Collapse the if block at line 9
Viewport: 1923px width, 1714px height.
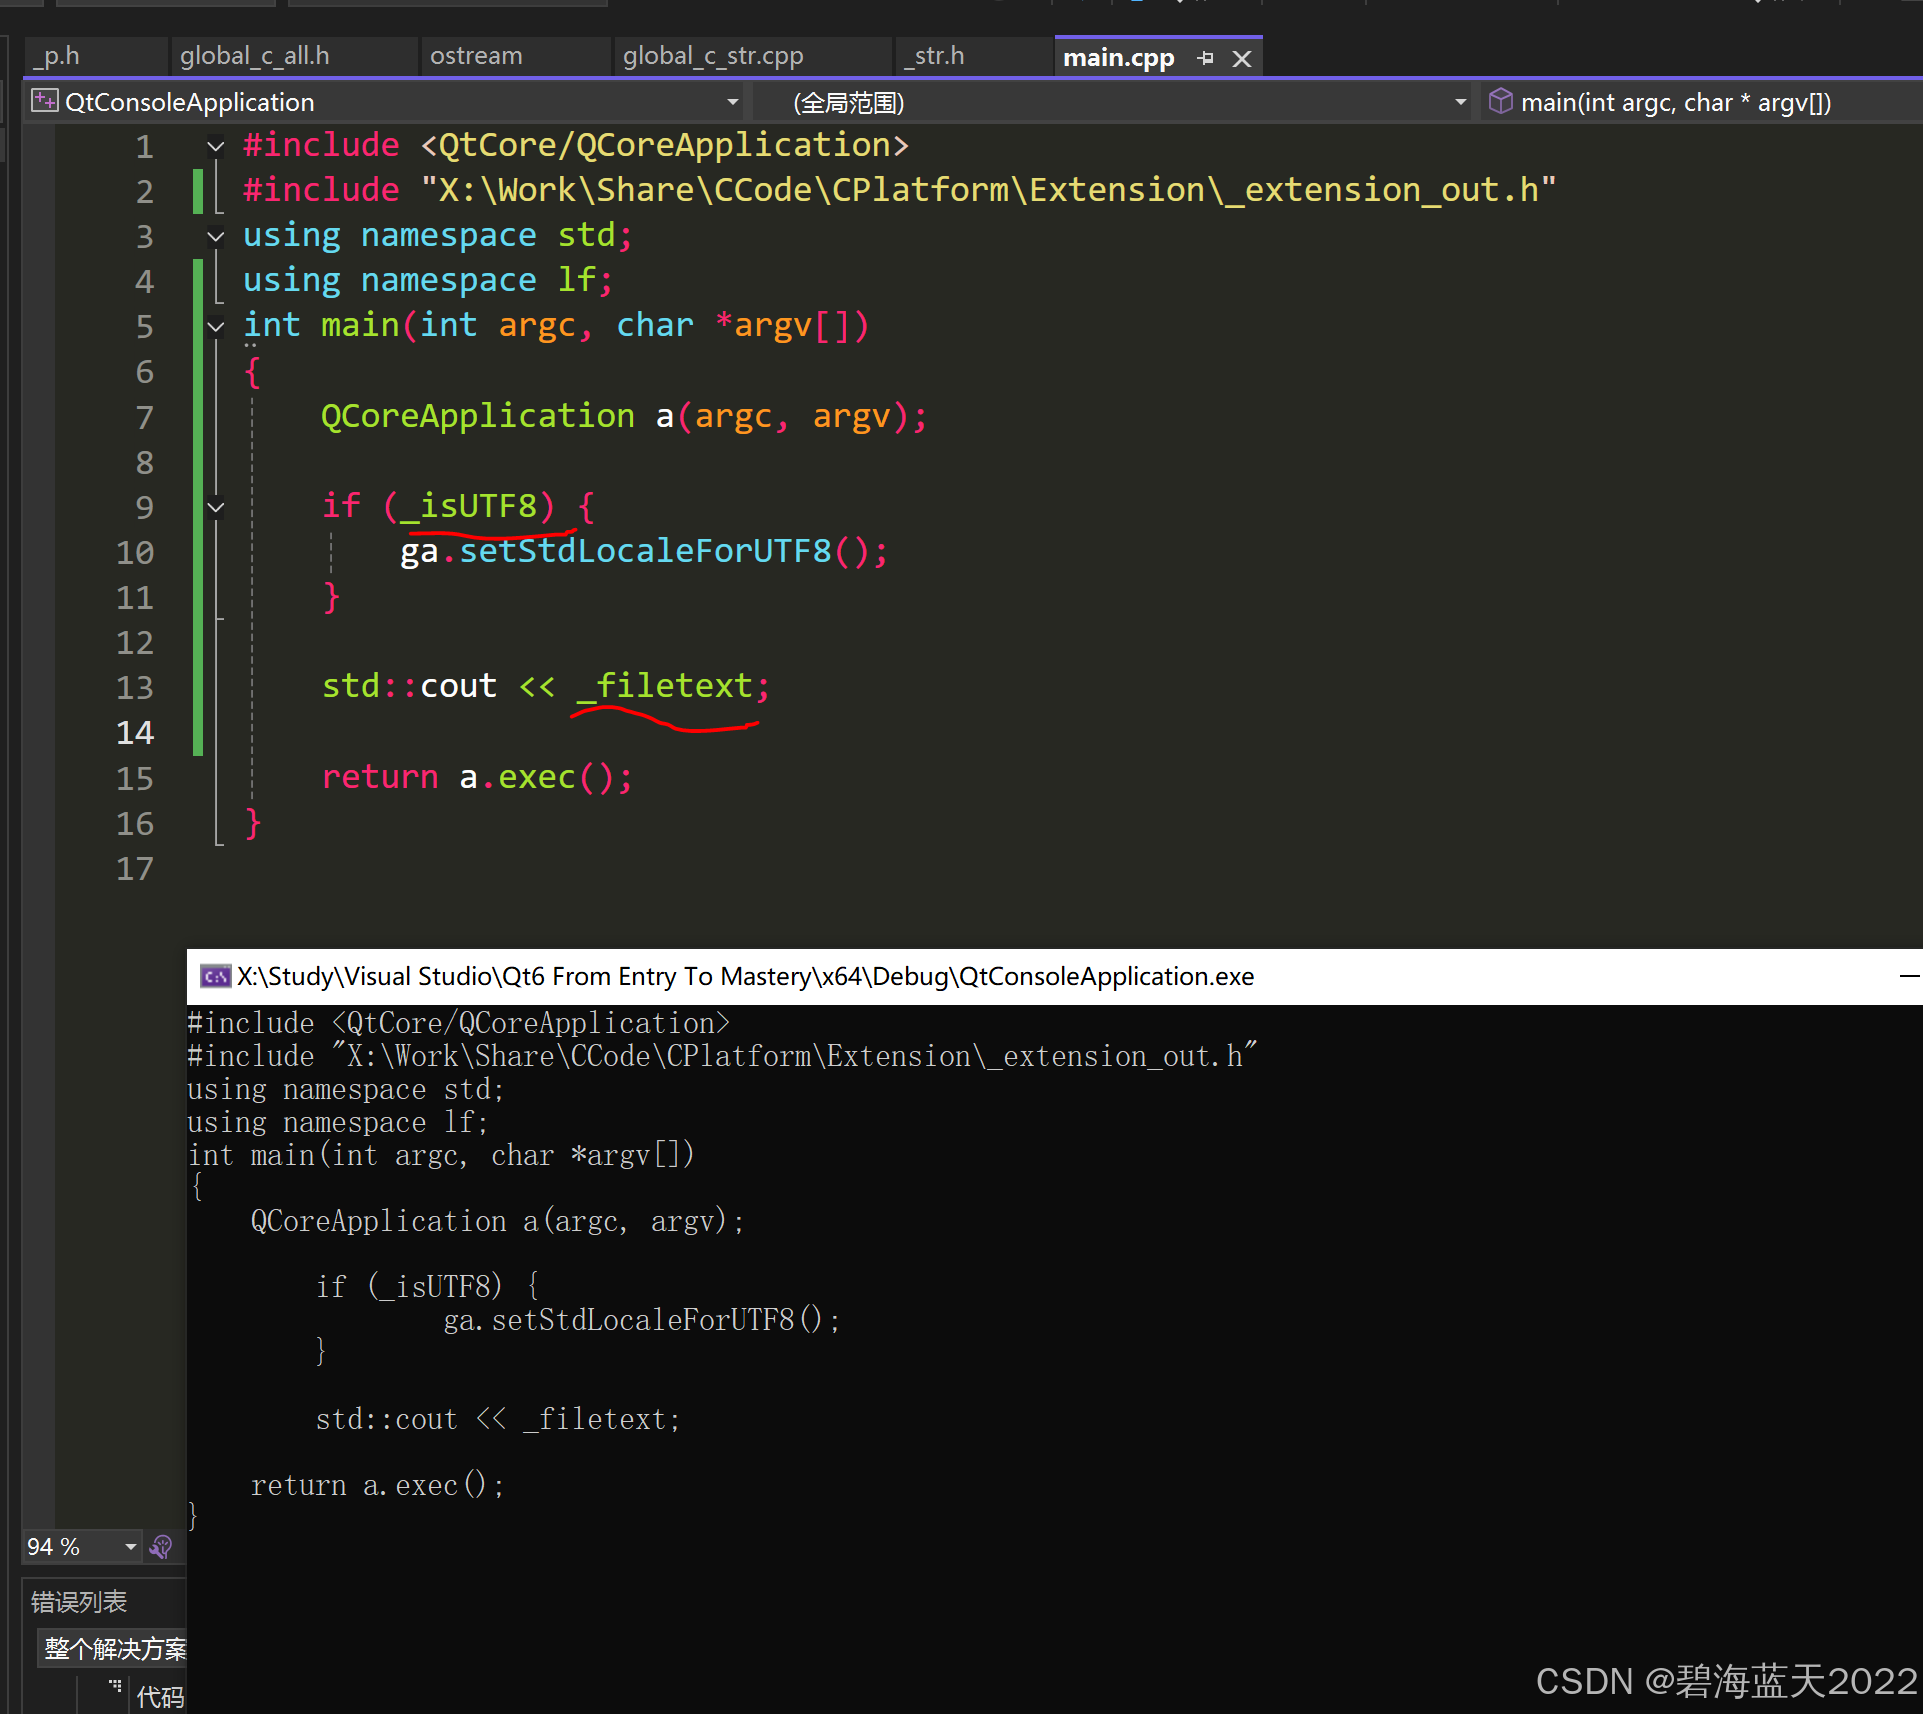coord(215,507)
